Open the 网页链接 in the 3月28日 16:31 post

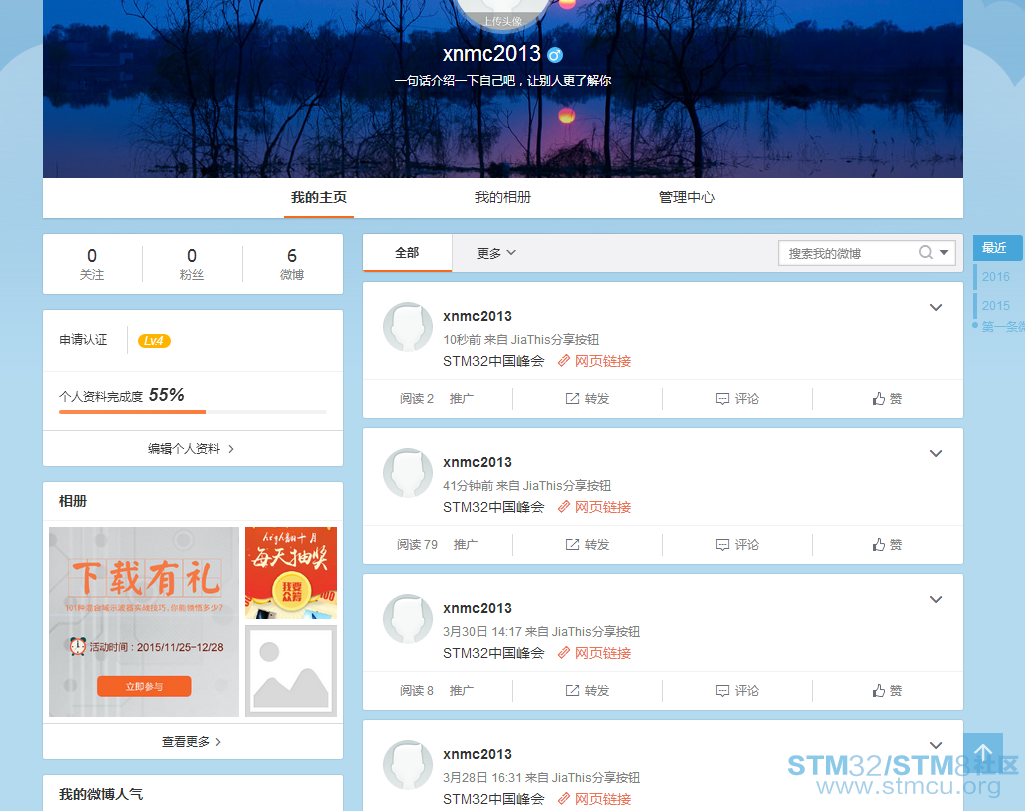tap(595, 799)
